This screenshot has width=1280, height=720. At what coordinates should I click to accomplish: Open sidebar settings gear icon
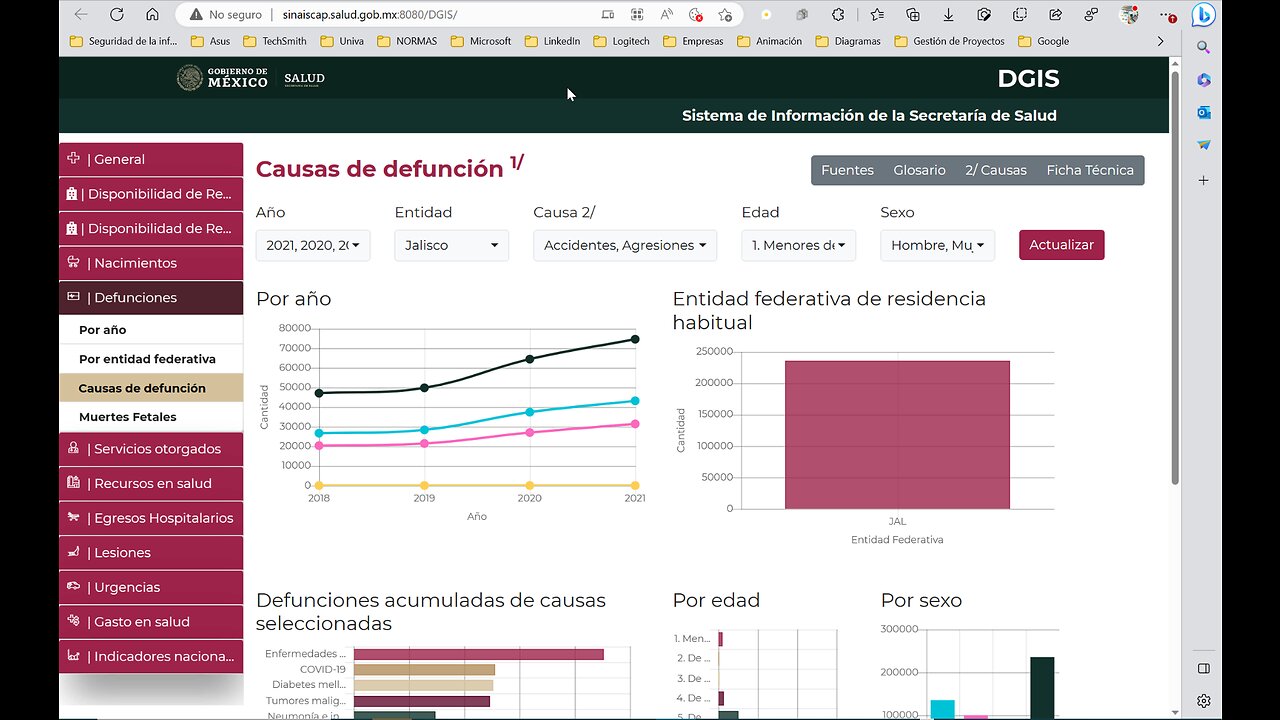tap(1204, 701)
